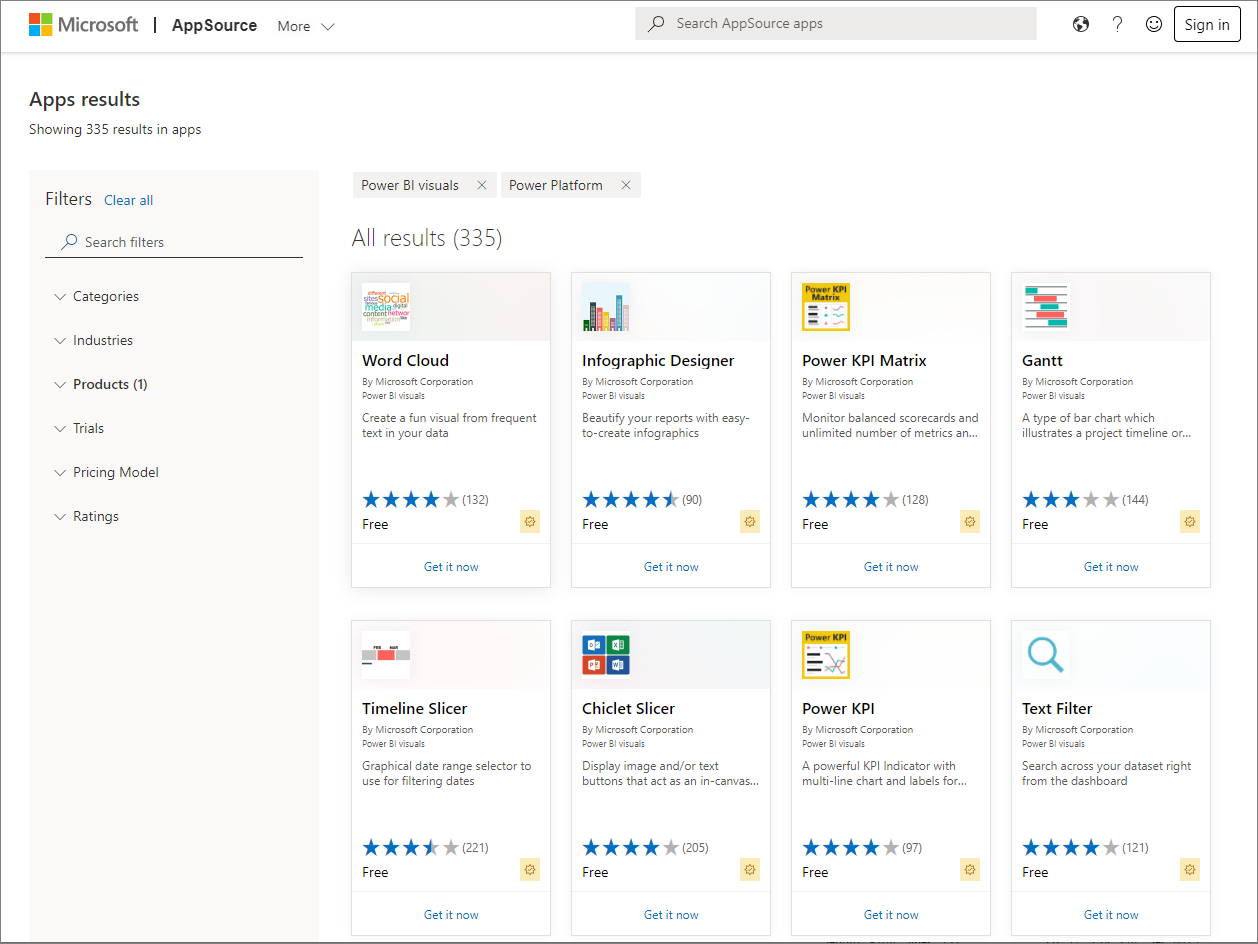Expand the Ratings filter section

98,516
